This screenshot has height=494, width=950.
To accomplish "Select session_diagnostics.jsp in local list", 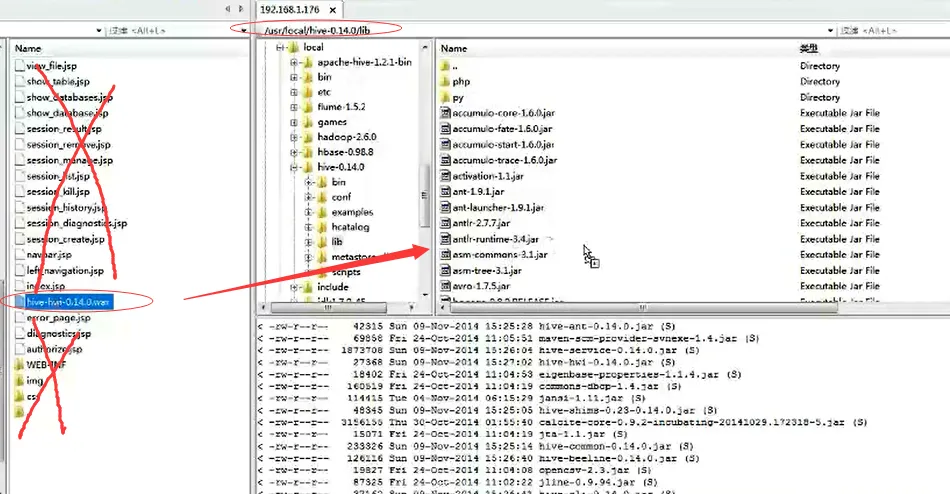I will pos(77,223).
